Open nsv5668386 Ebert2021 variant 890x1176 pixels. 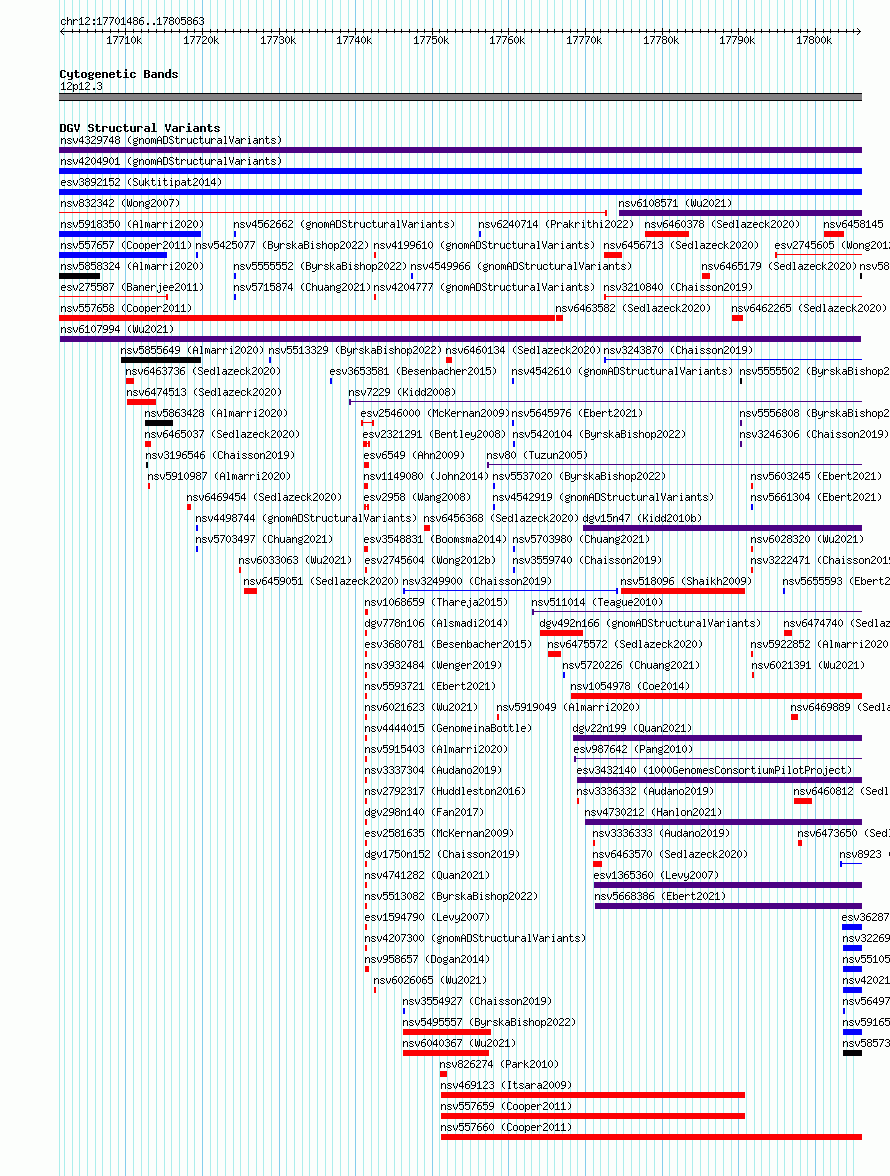[x=661, y=896]
